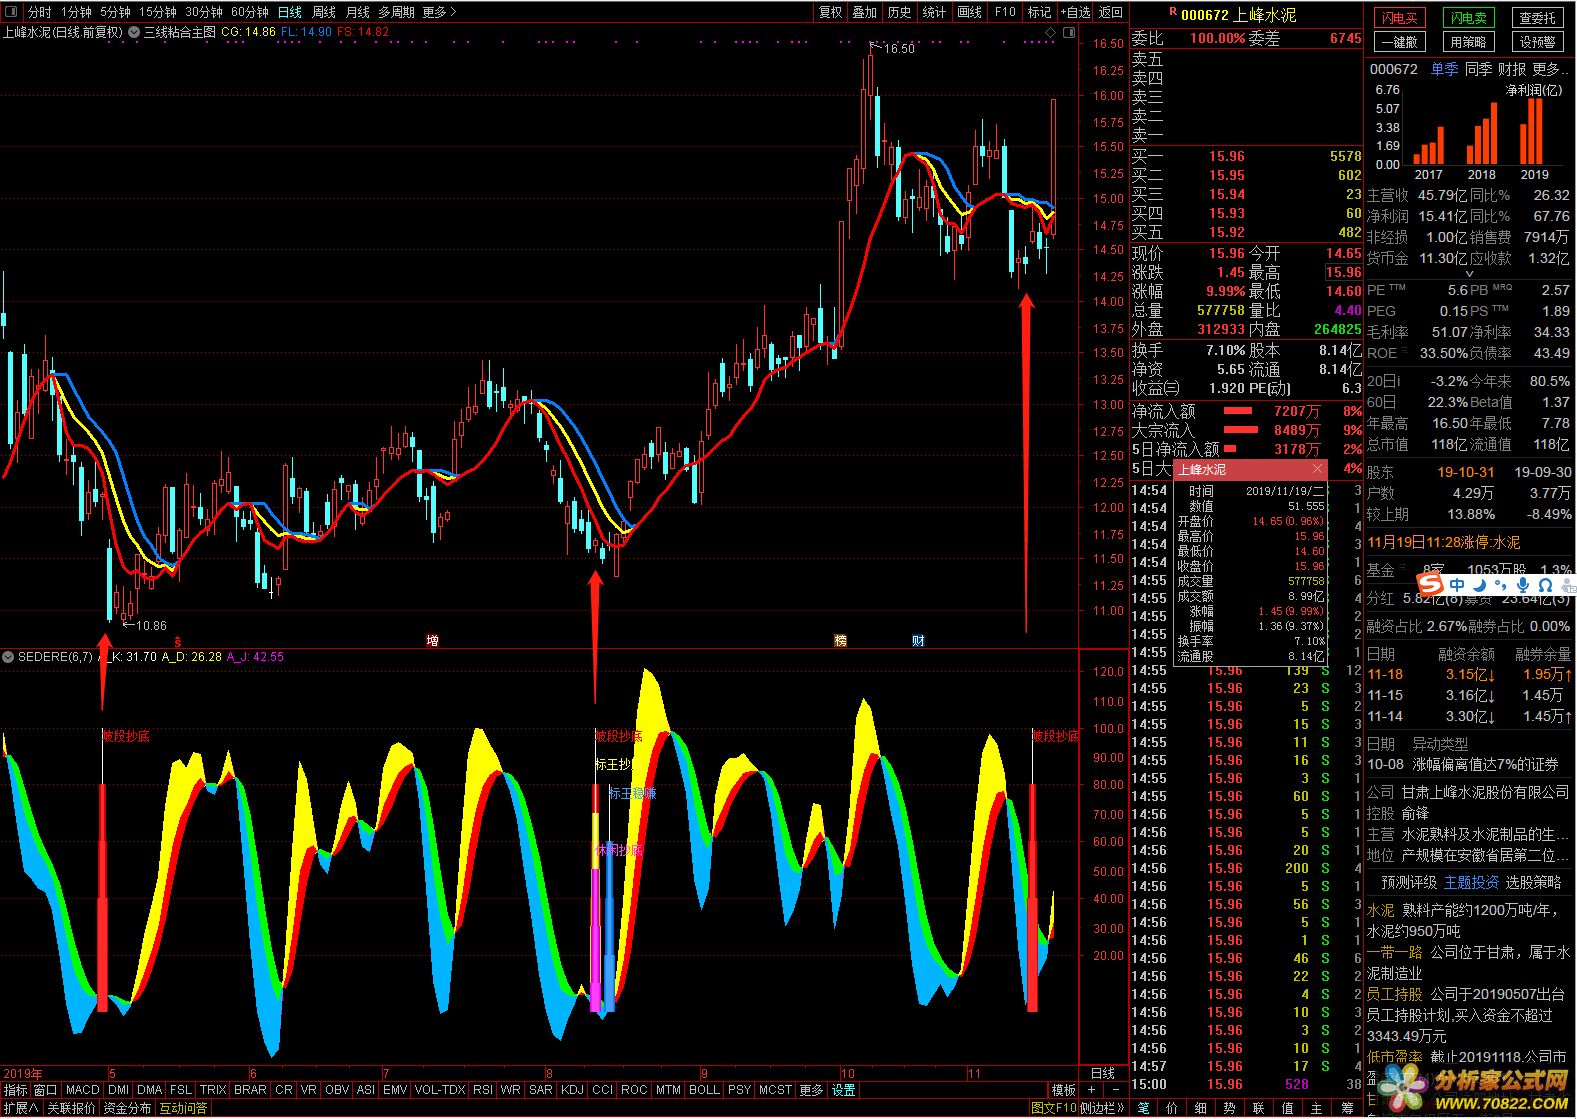Open the 资金分布 fund distribution tab
The height and width of the screenshot is (1119, 1577).
coord(128,1108)
